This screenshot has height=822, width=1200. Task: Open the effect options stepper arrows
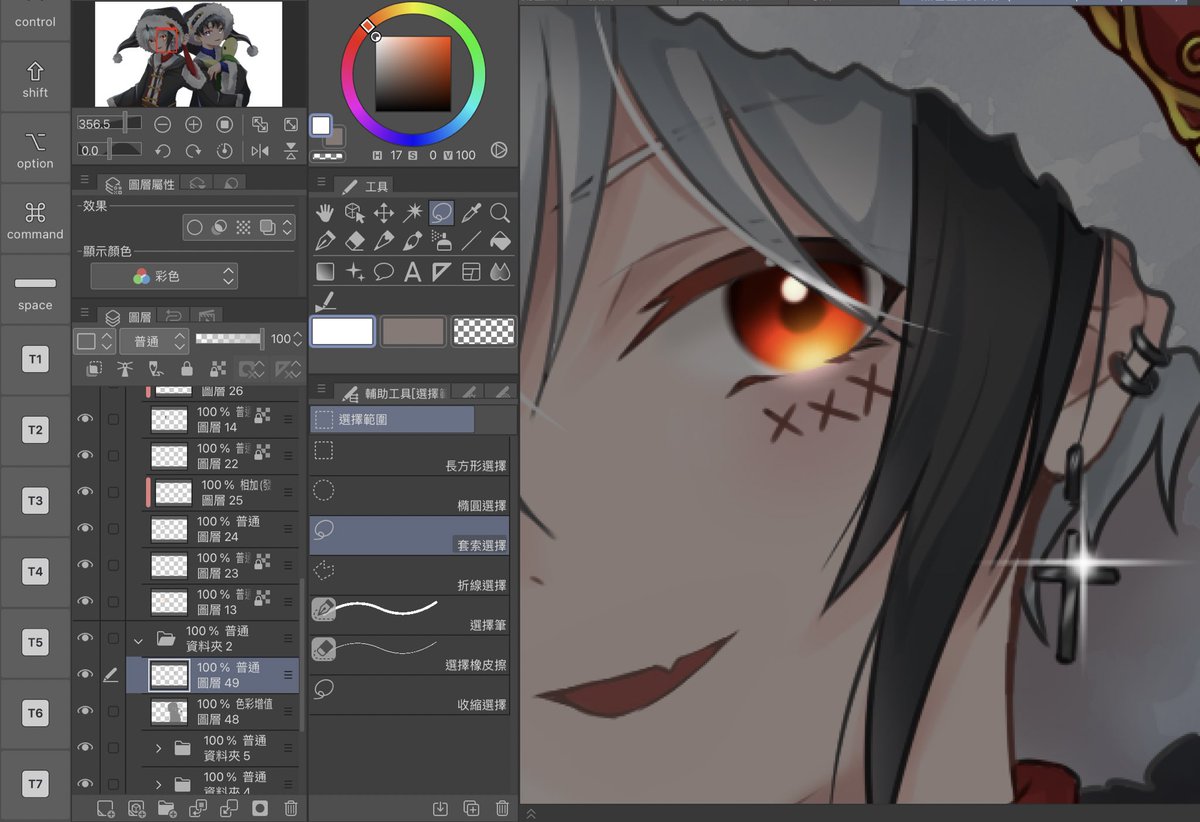[288, 227]
